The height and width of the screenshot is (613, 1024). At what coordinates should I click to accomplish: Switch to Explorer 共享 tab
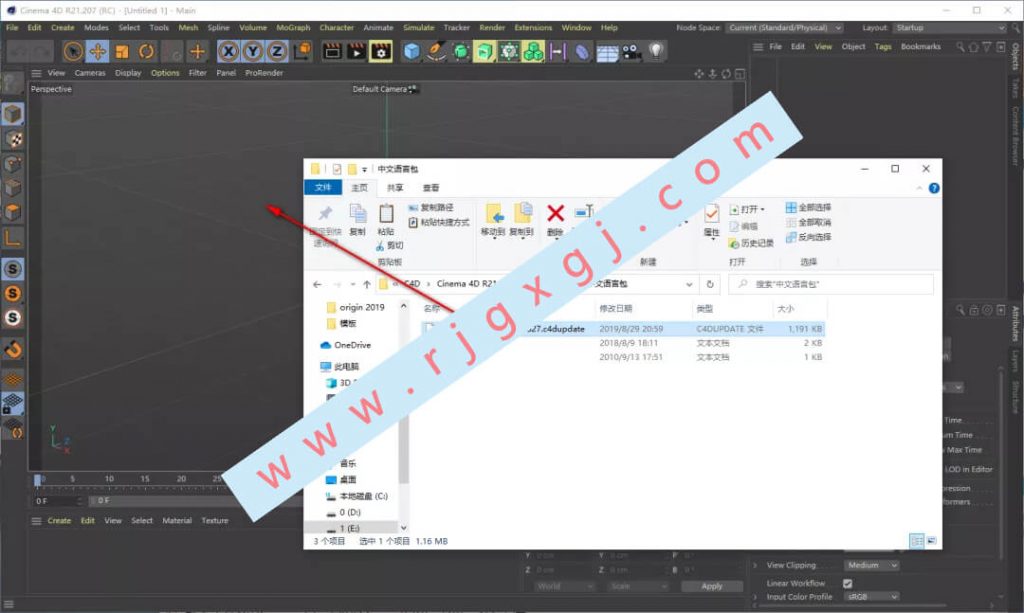(x=395, y=188)
